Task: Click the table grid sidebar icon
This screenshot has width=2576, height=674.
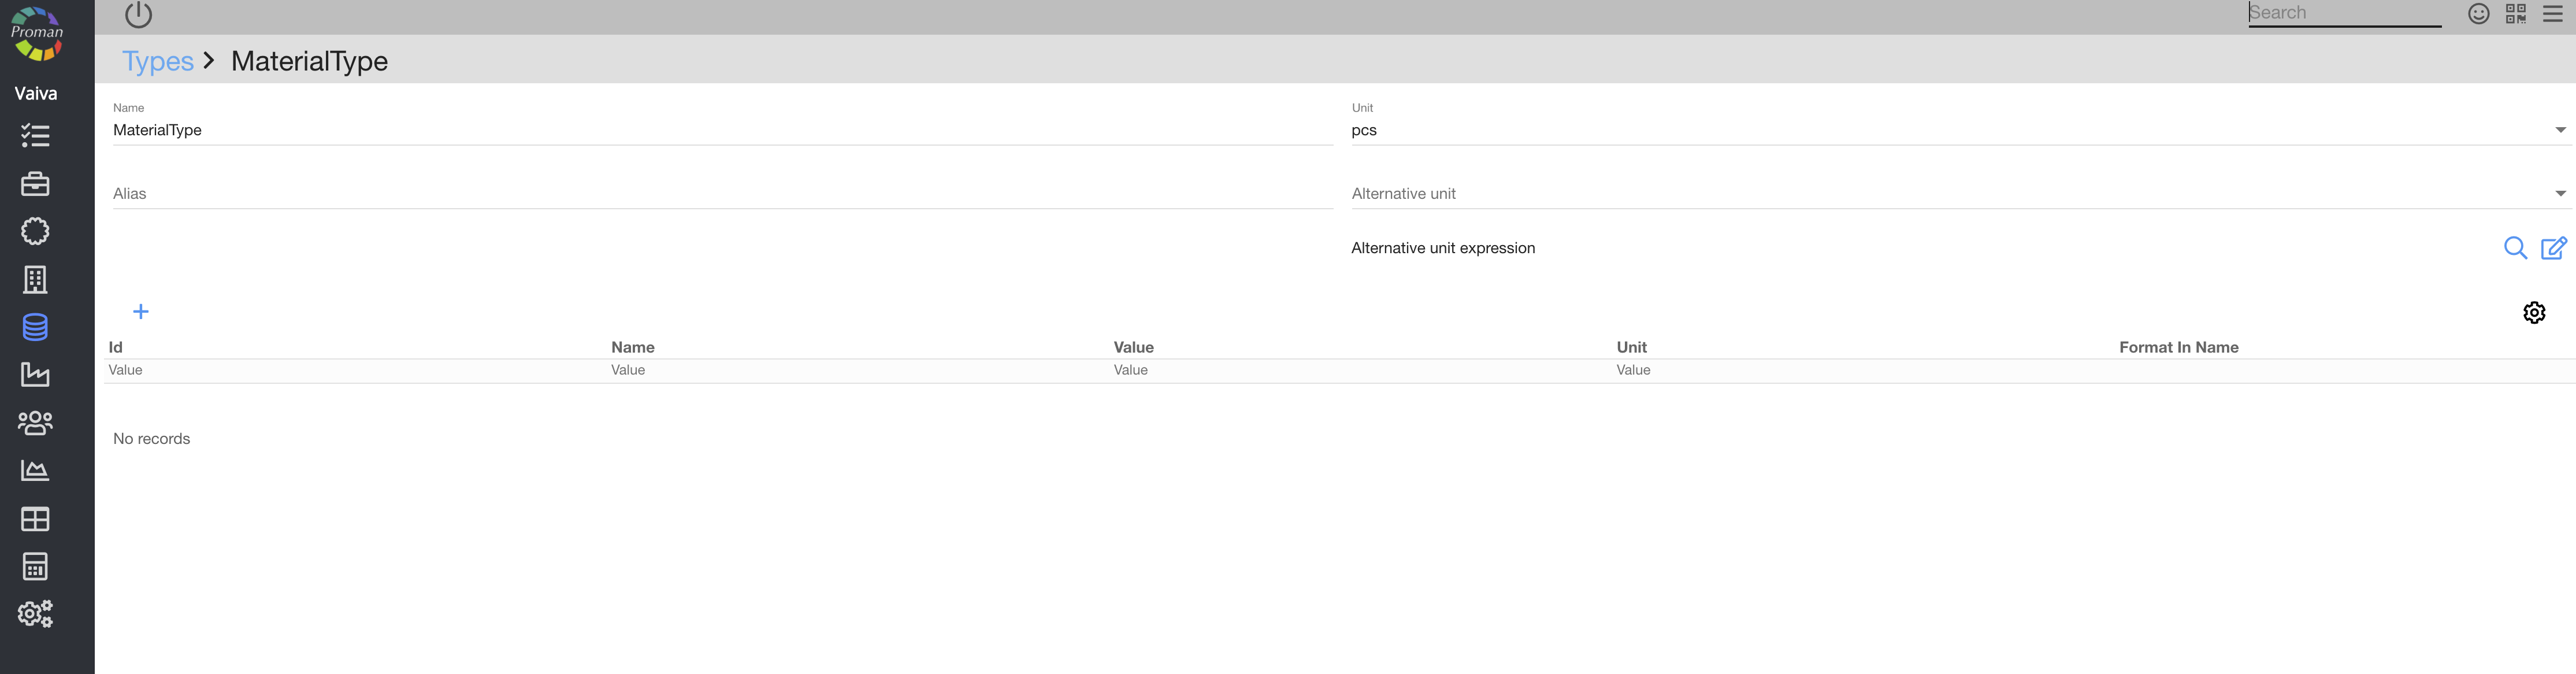Action: (35, 519)
